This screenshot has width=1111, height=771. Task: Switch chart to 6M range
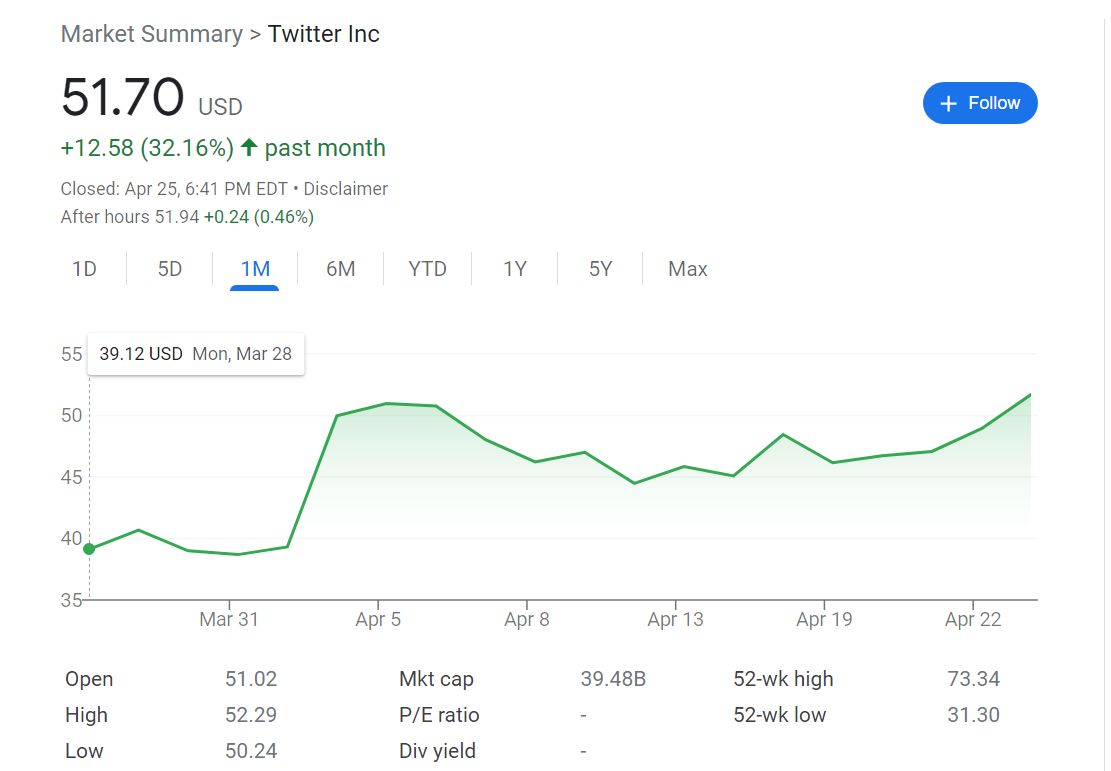(x=341, y=269)
